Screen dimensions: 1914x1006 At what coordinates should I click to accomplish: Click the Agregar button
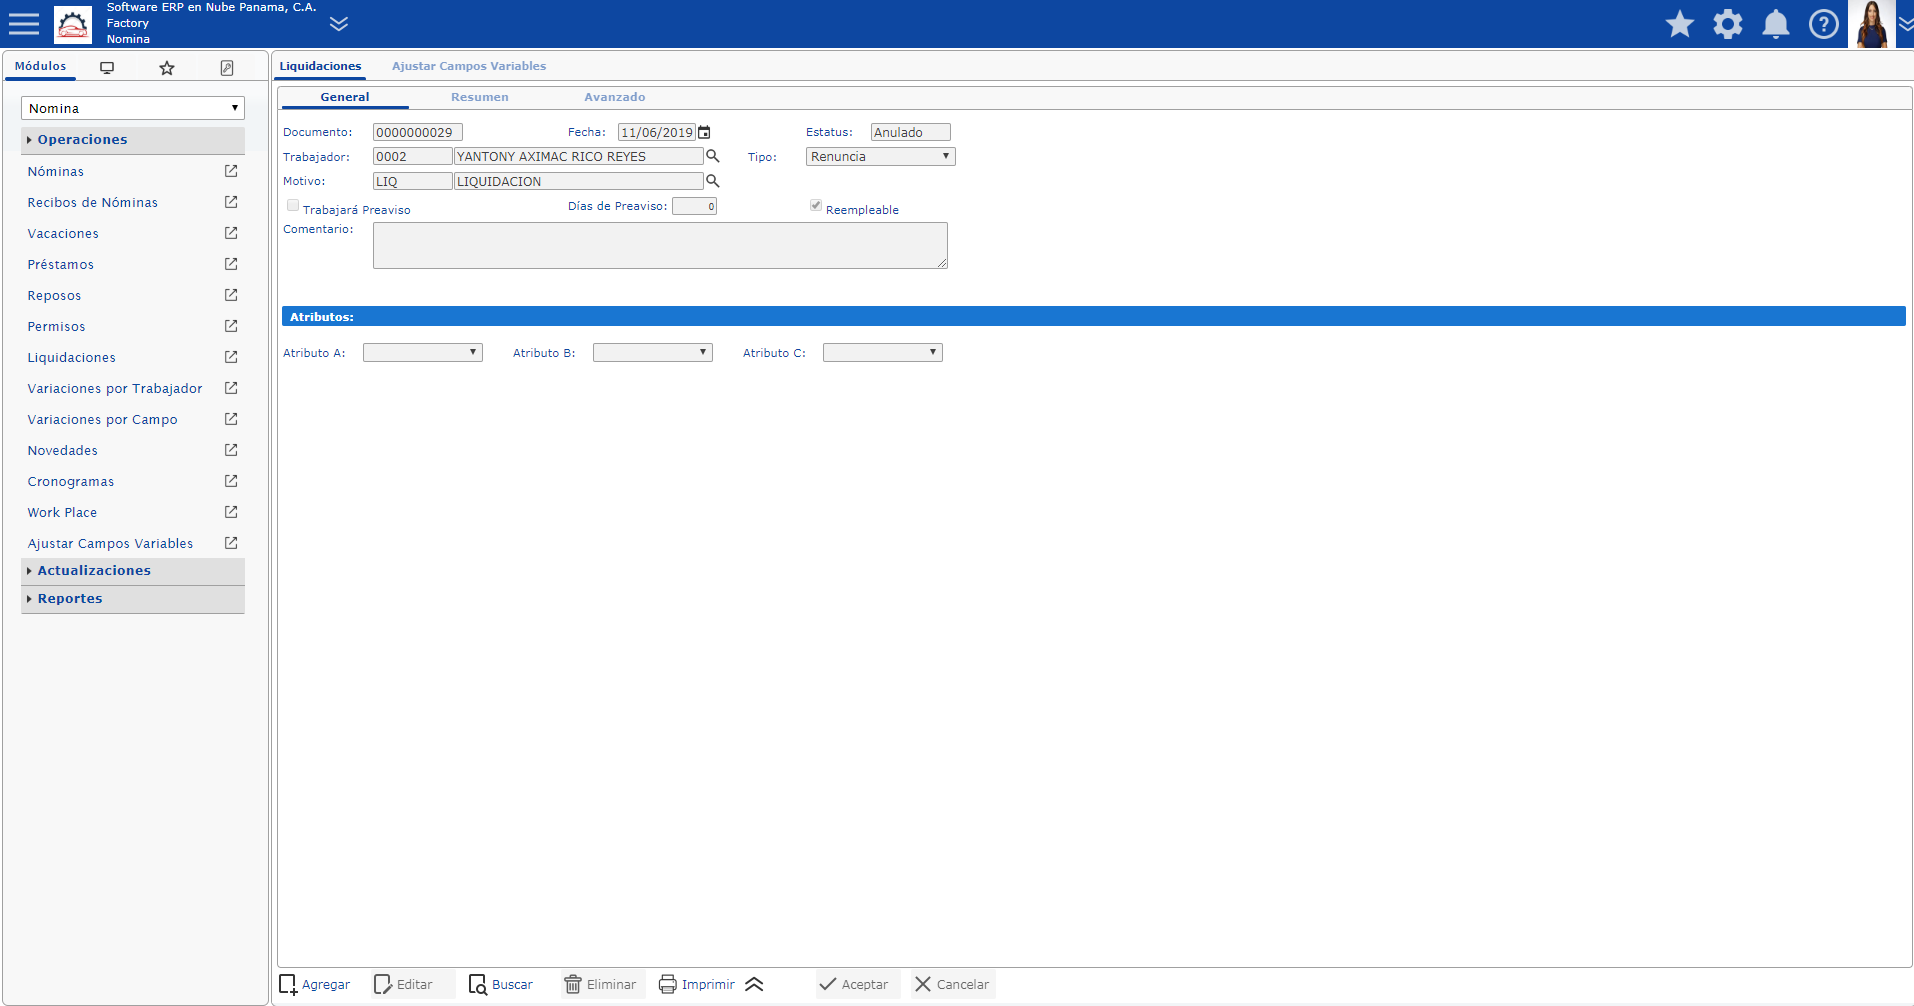coord(315,984)
